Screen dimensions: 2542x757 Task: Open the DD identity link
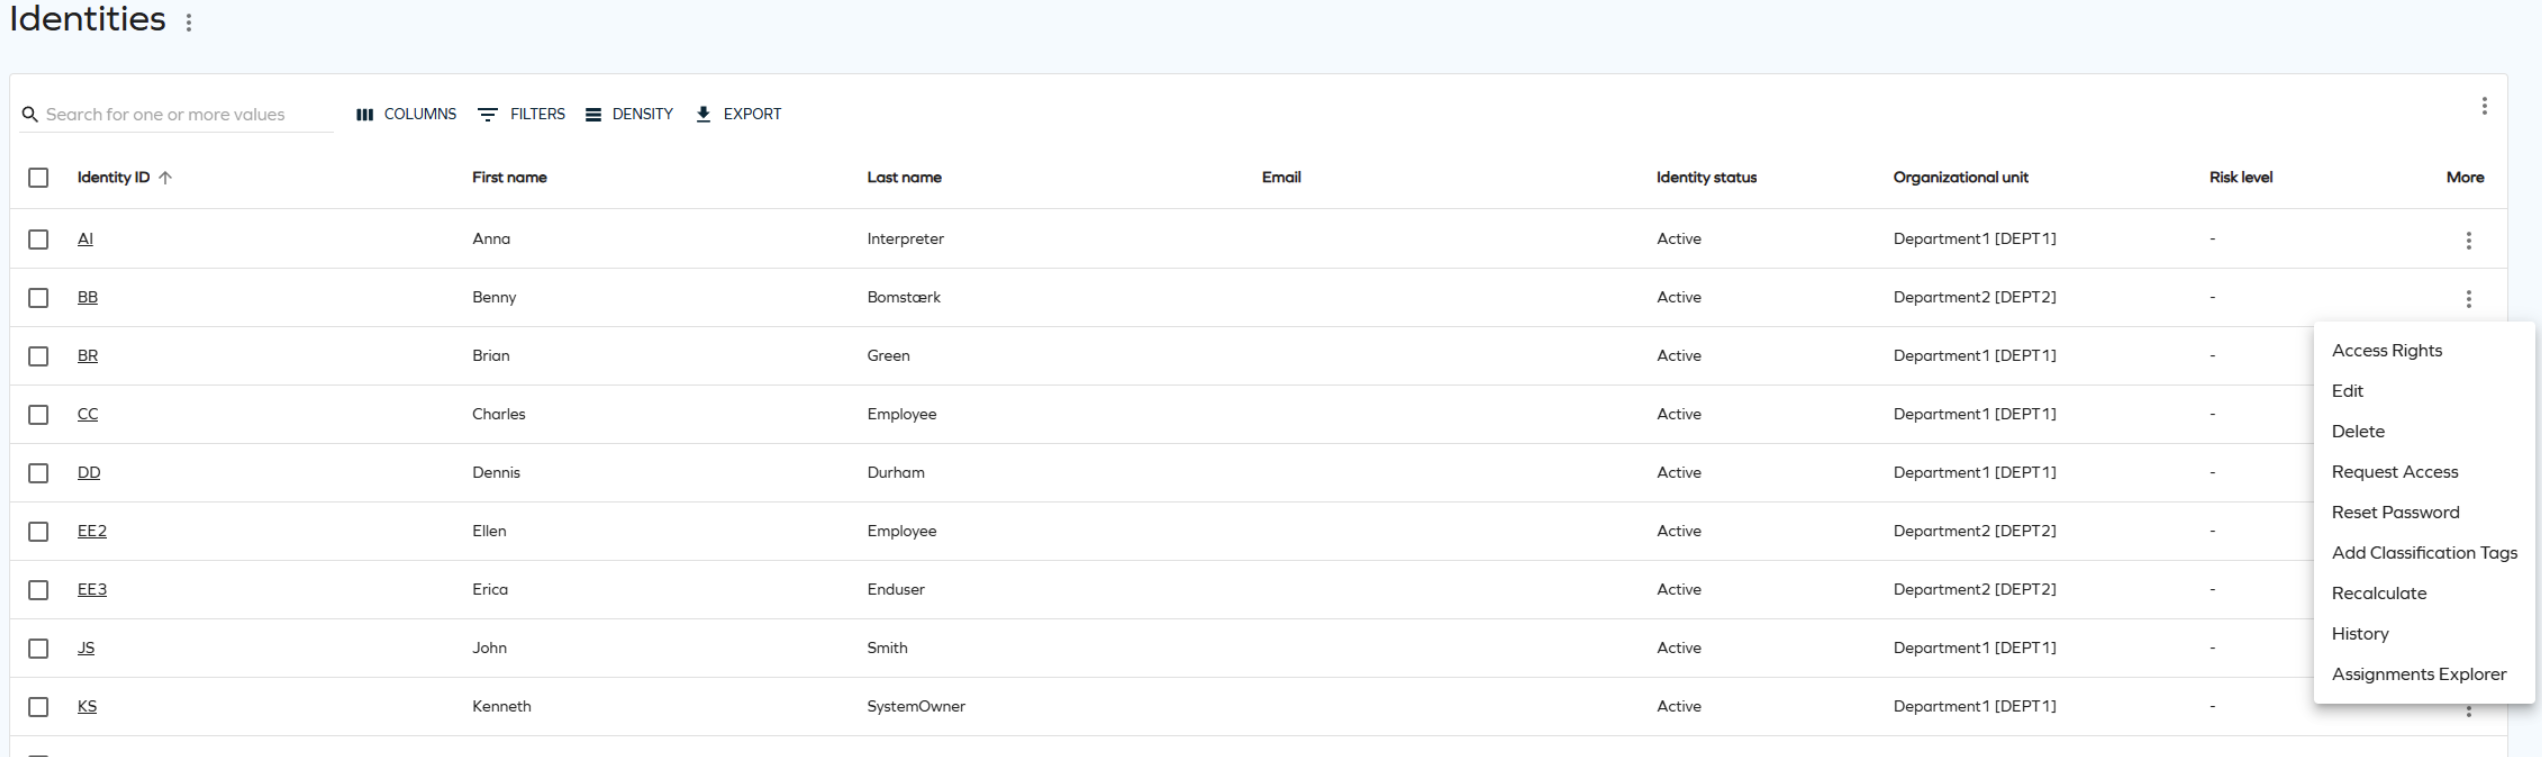pos(89,473)
